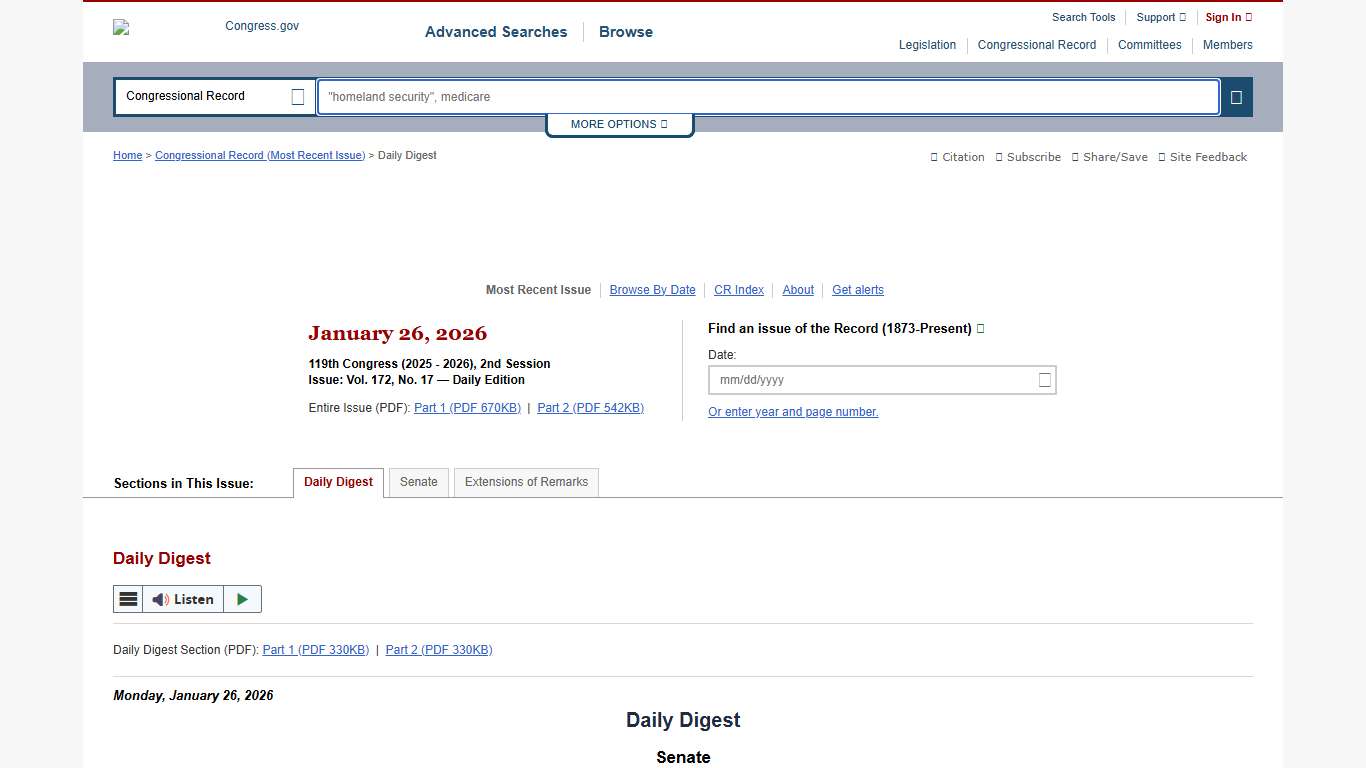Open the Browse By Date link
Image resolution: width=1366 pixels, height=768 pixels.
652,290
